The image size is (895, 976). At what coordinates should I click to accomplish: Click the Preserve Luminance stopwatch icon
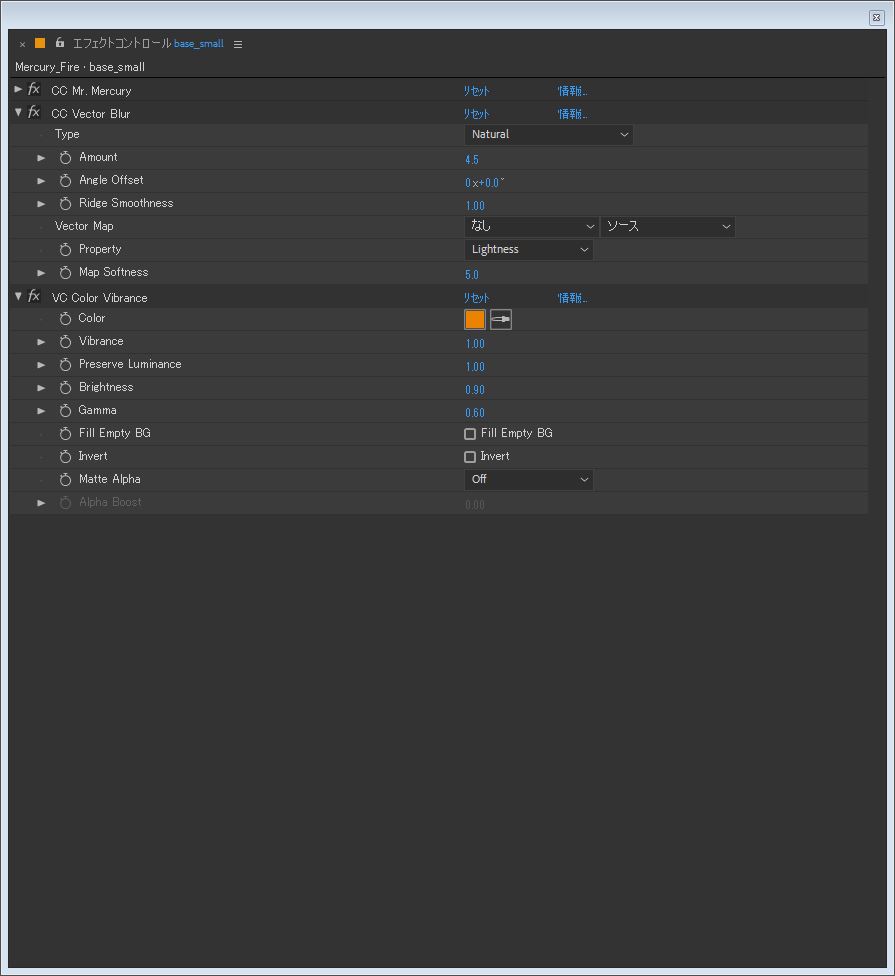pyautogui.click(x=65, y=365)
